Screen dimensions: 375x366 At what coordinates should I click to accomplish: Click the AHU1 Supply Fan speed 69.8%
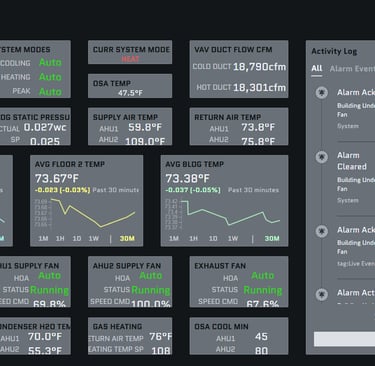(x=49, y=304)
